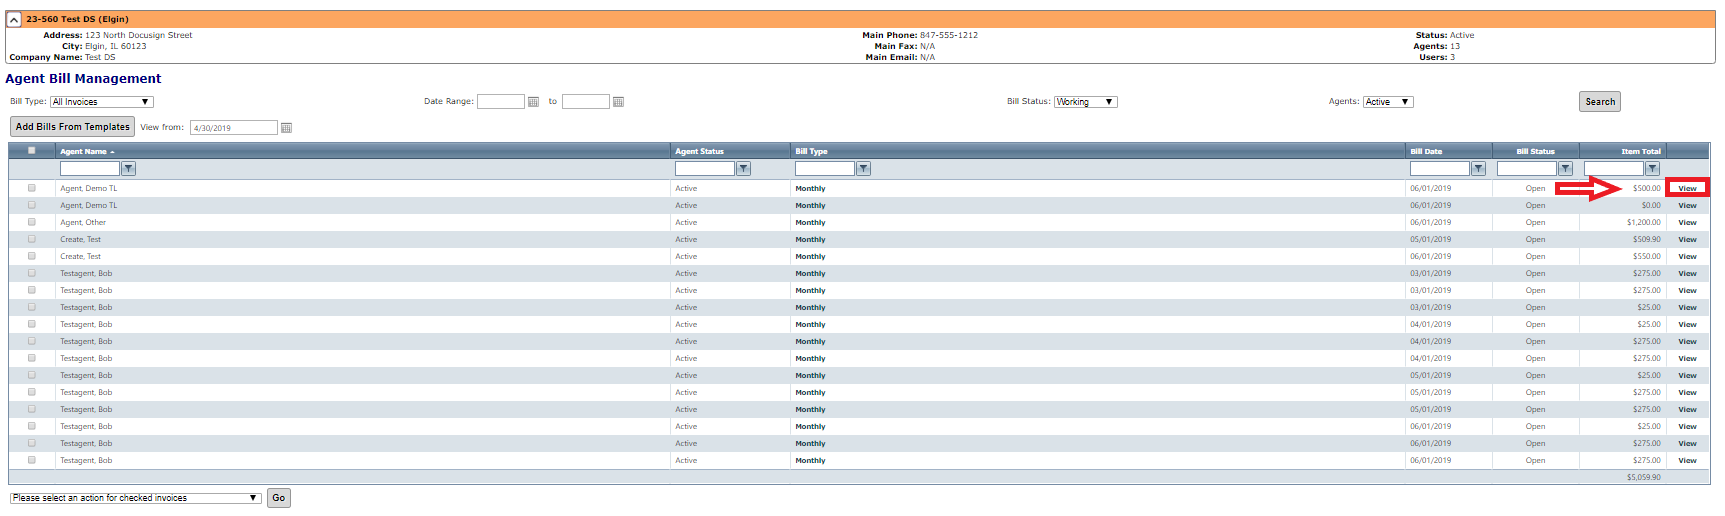Collapse the 23-560 Test DS header panel
This screenshot has height=516, width=1725.
click(x=14, y=19)
